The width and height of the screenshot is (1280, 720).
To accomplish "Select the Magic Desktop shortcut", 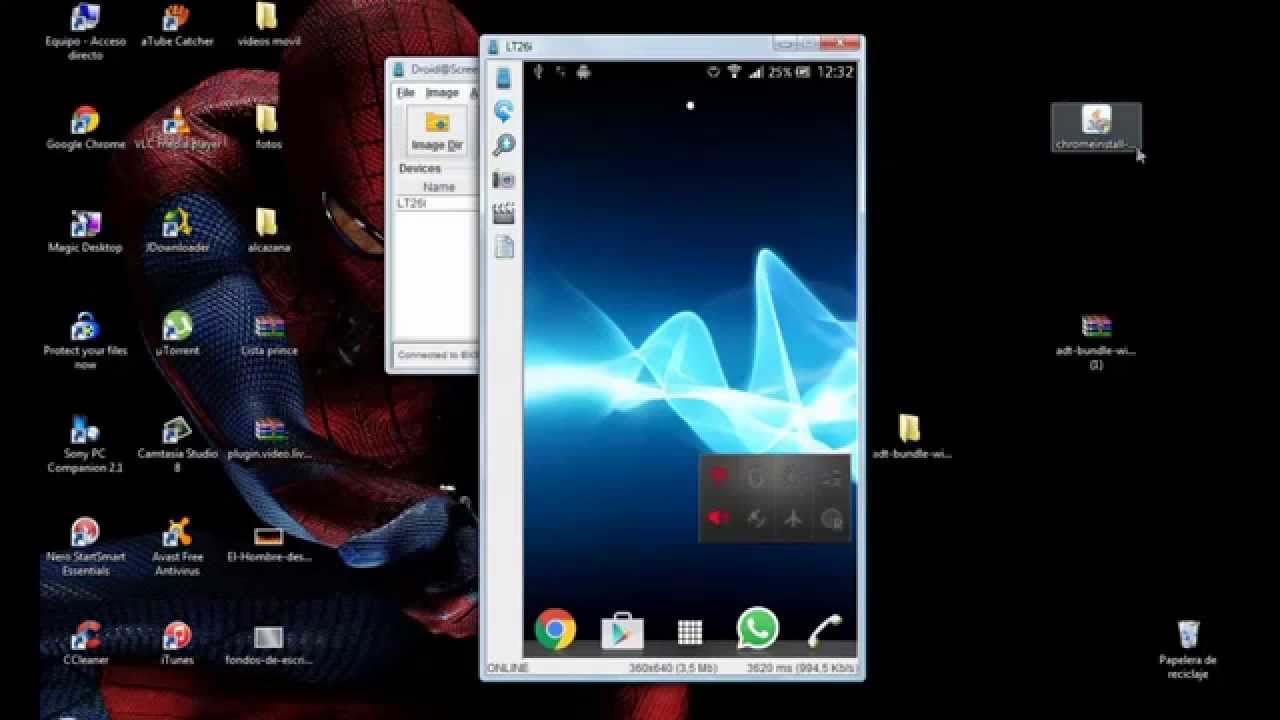I will pyautogui.click(x=85, y=231).
